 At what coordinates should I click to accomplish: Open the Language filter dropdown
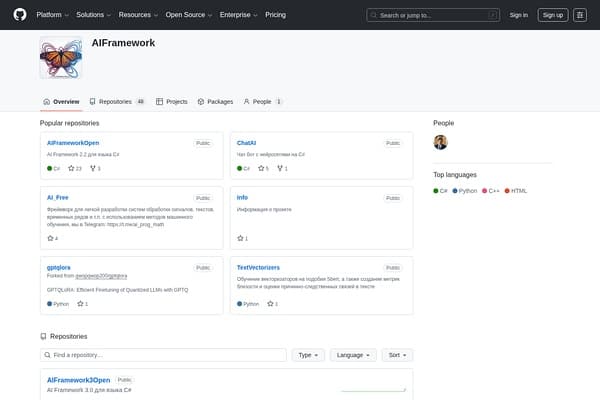click(353, 355)
